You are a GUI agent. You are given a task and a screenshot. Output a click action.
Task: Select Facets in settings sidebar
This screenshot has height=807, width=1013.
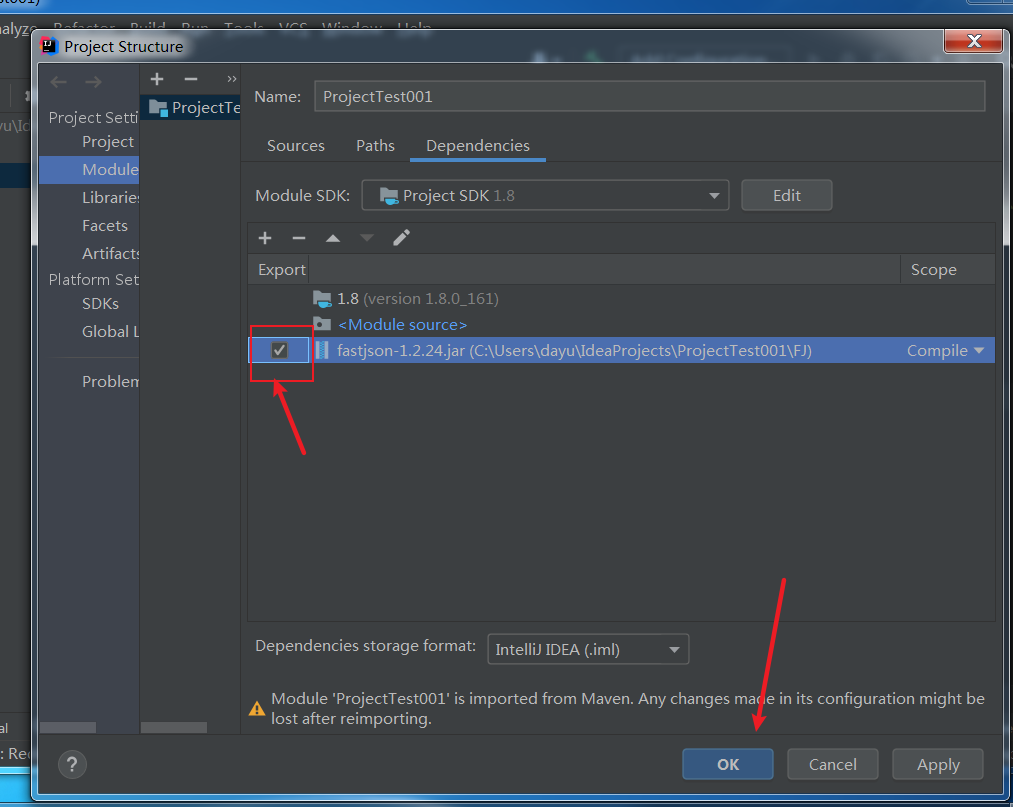pyautogui.click(x=105, y=225)
